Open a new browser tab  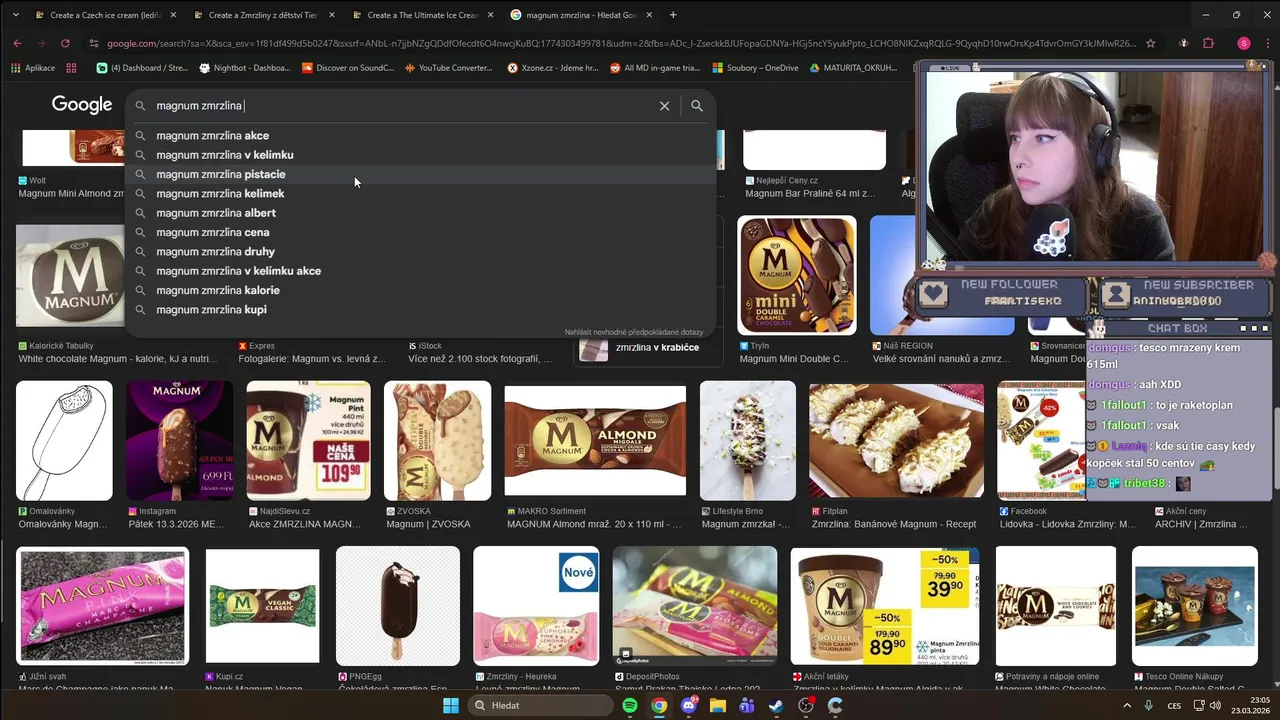click(673, 15)
